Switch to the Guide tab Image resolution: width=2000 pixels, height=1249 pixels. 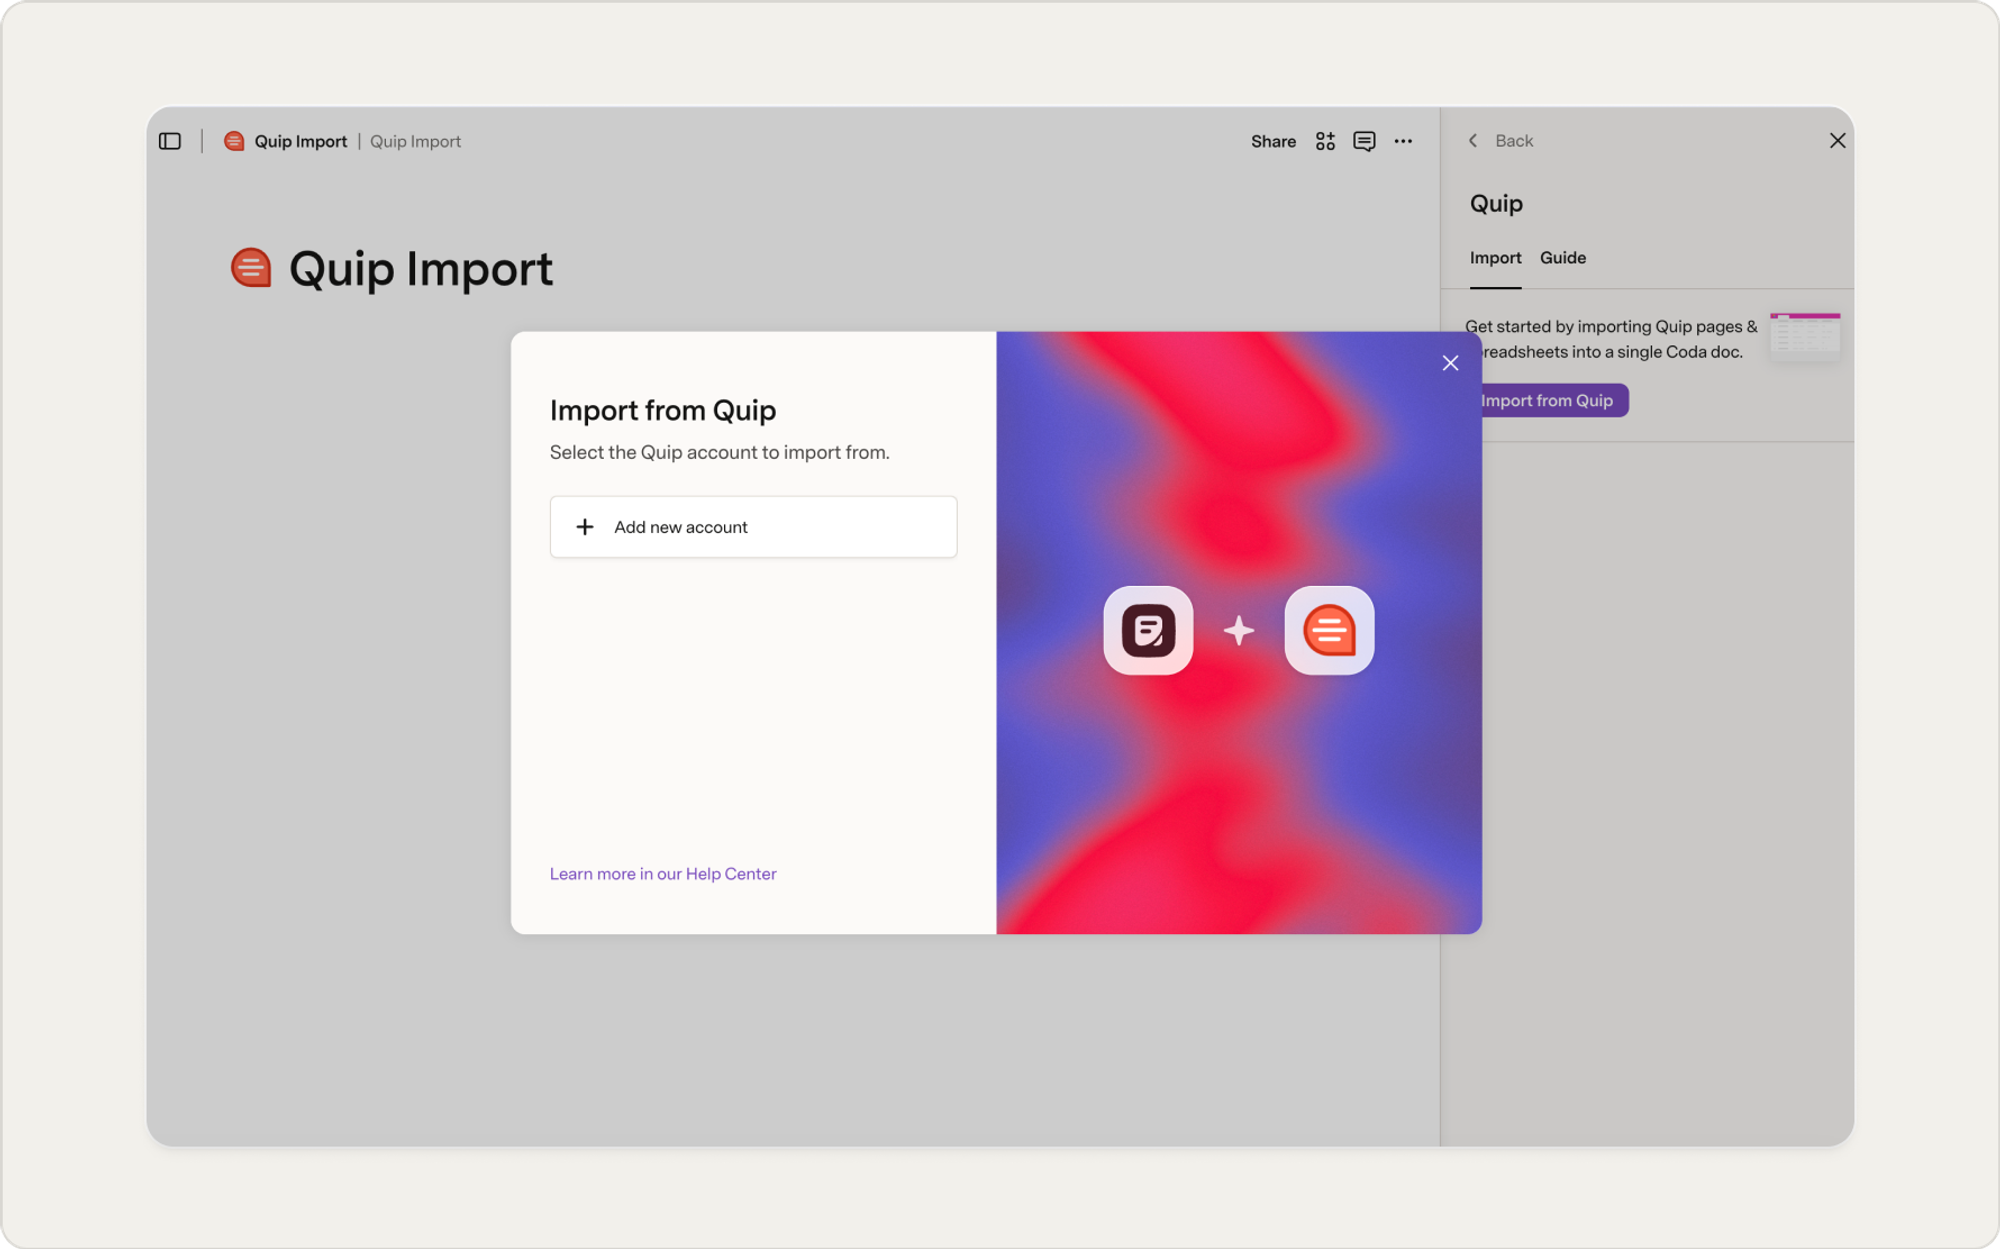point(1562,258)
